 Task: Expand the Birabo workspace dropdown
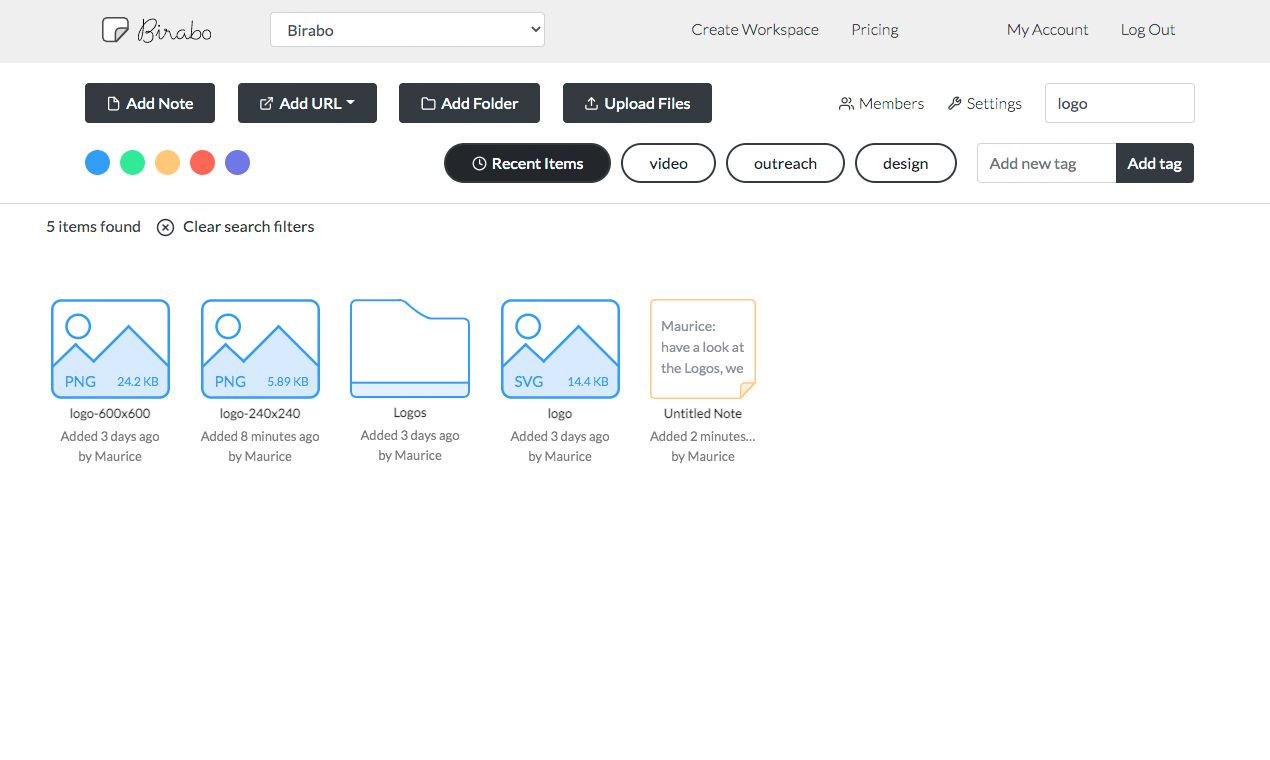coord(407,30)
